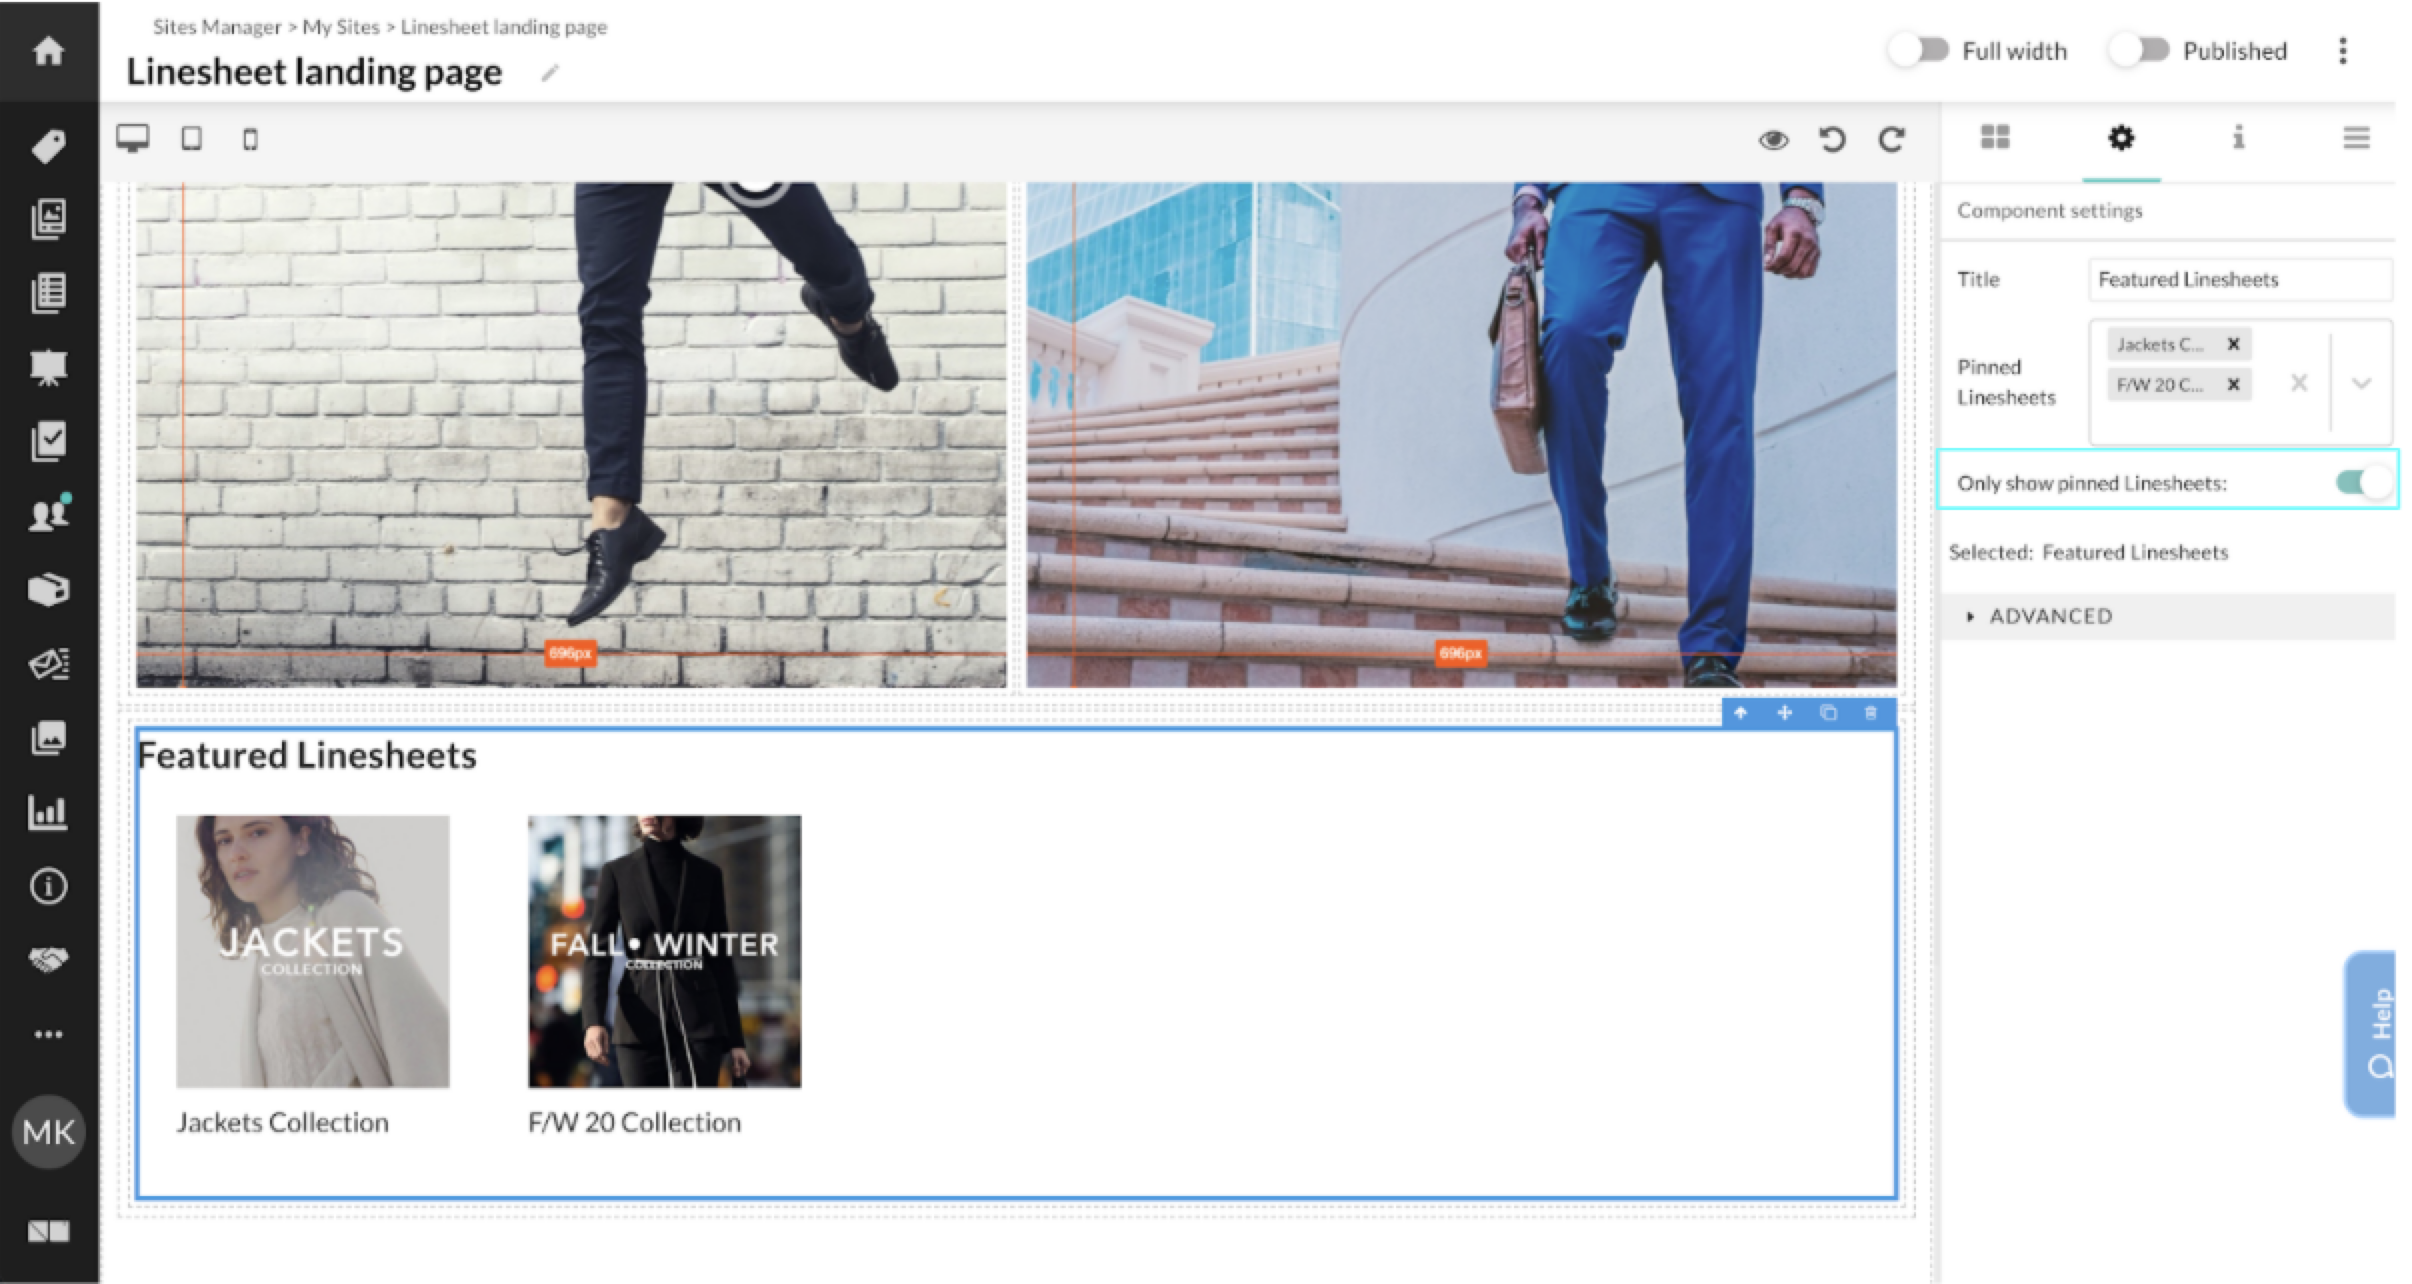The height and width of the screenshot is (1284, 2412).
Task: Remove the F/W 20 C... pinned tag
Action: tap(2233, 384)
